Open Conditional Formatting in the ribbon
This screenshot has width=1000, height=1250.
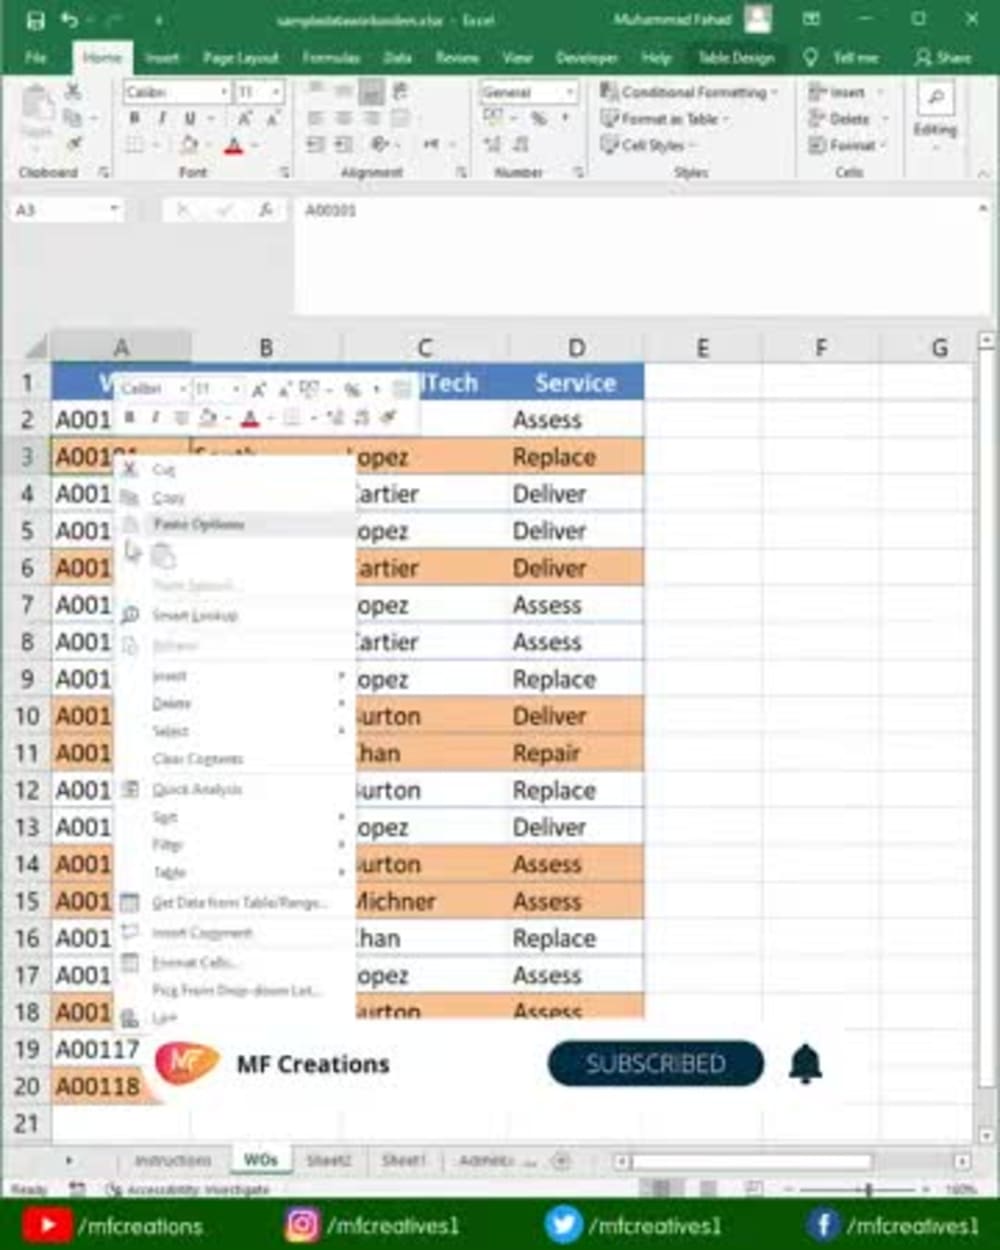click(x=689, y=92)
